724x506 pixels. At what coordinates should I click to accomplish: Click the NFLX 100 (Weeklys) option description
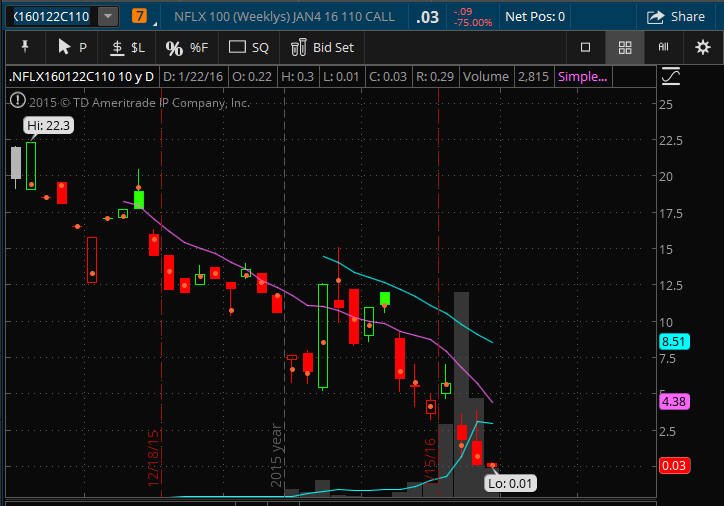point(284,17)
